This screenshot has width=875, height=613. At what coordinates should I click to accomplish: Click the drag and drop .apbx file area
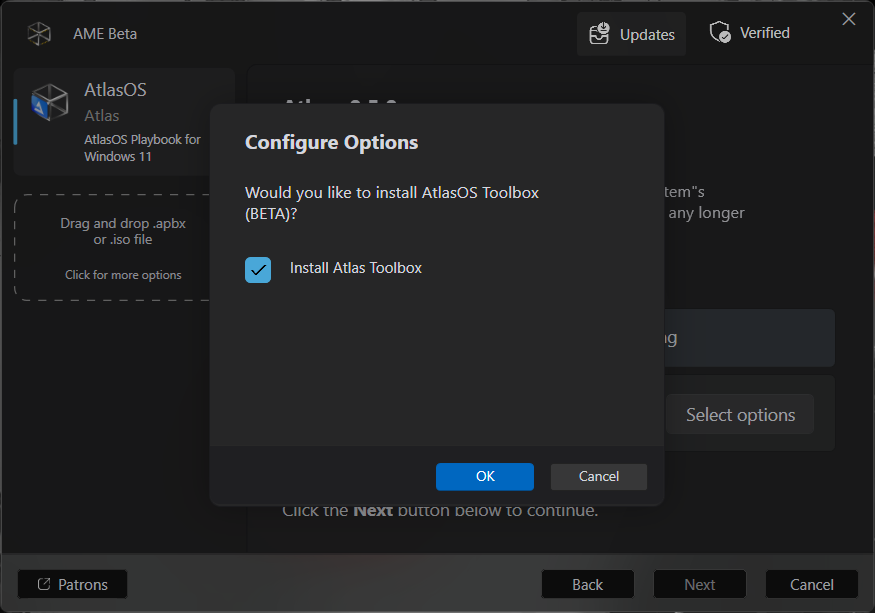(123, 232)
